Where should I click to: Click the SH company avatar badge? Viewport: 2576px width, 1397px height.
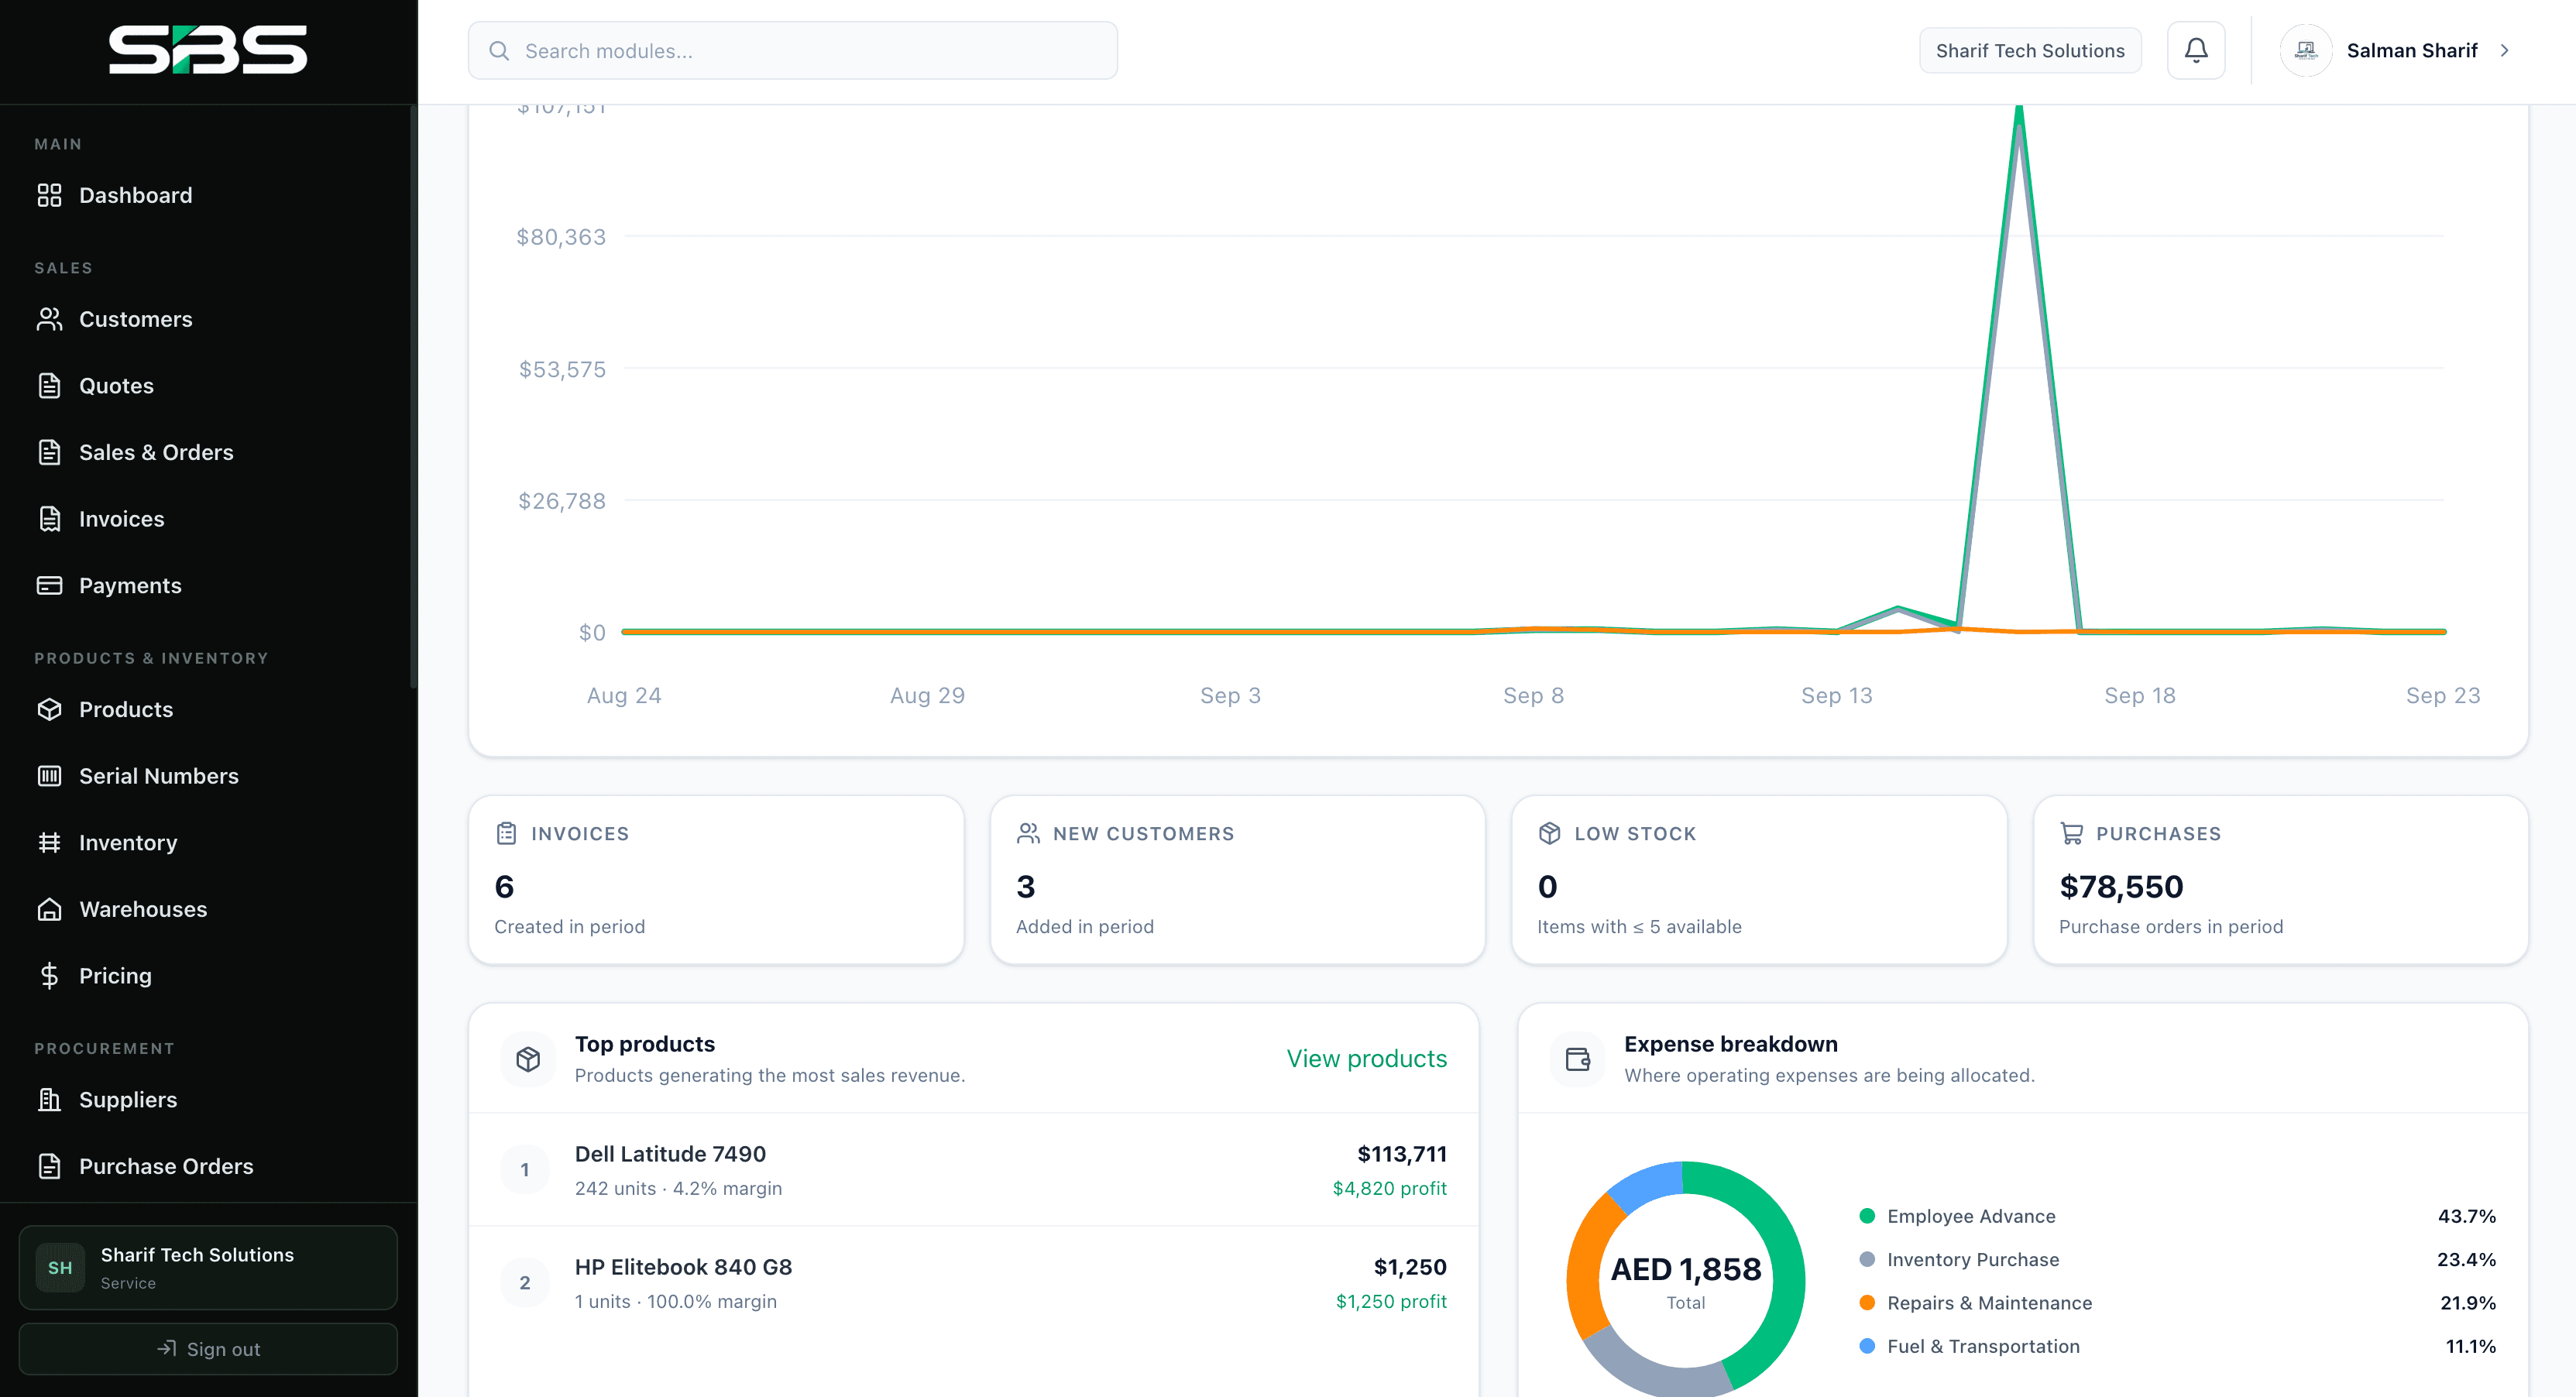point(60,1267)
